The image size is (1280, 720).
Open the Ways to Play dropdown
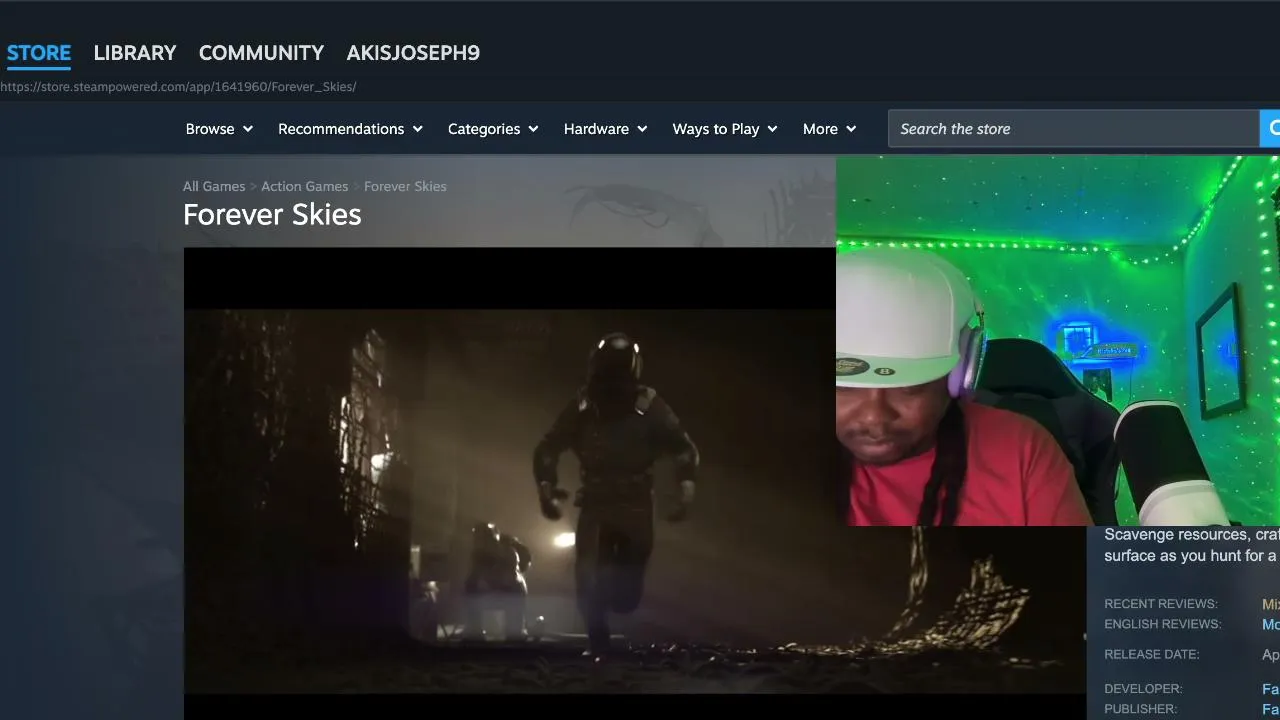tap(725, 129)
